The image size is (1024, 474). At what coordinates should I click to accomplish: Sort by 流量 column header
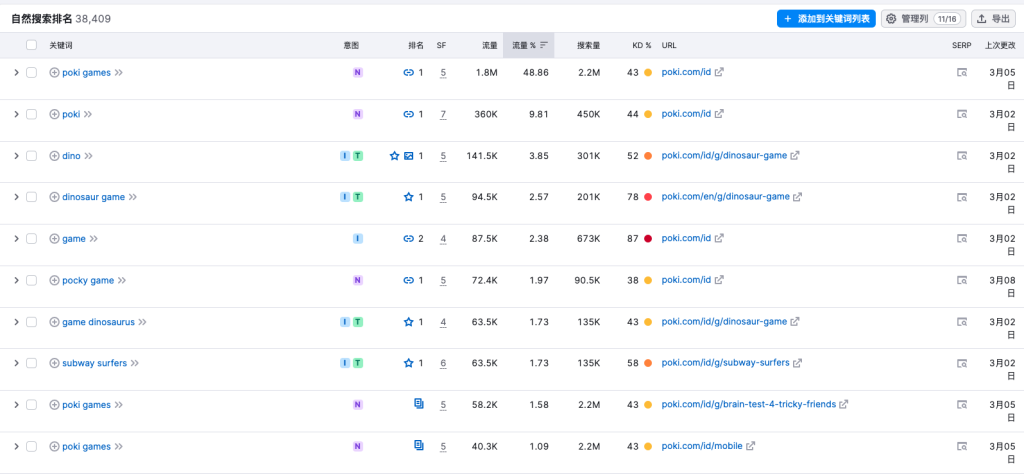490,46
